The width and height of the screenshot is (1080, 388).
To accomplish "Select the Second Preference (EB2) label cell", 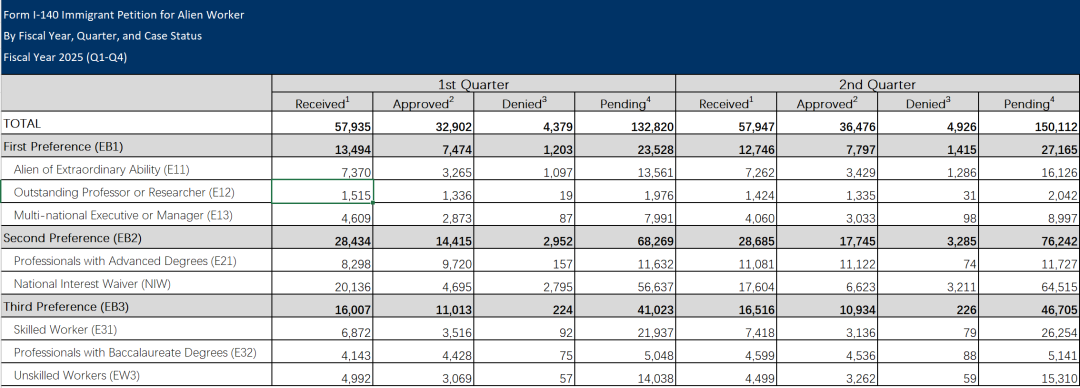I will click(136, 238).
